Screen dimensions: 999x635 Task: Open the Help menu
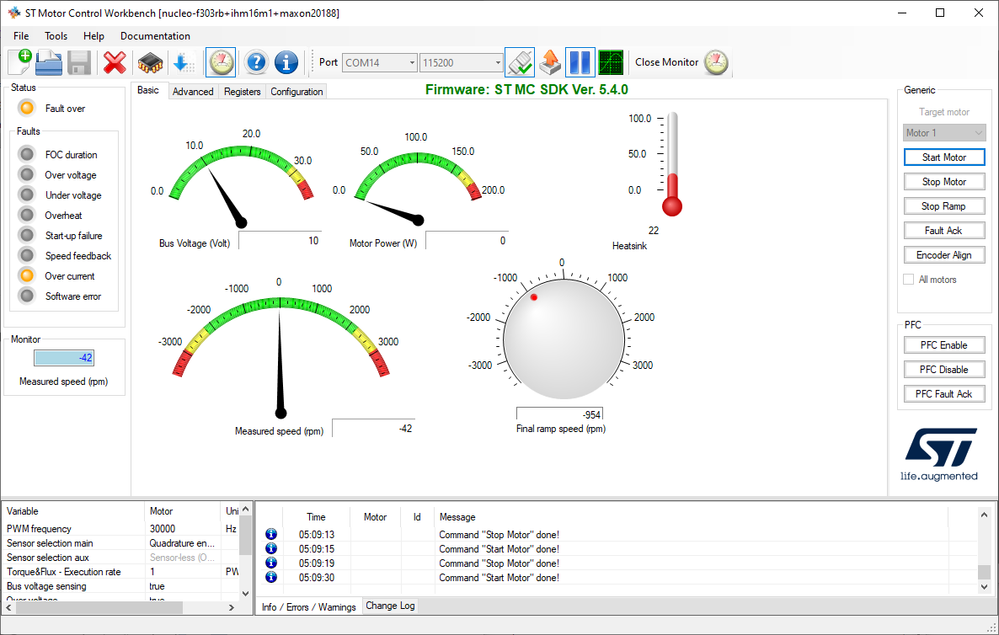(x=94, y=36)
